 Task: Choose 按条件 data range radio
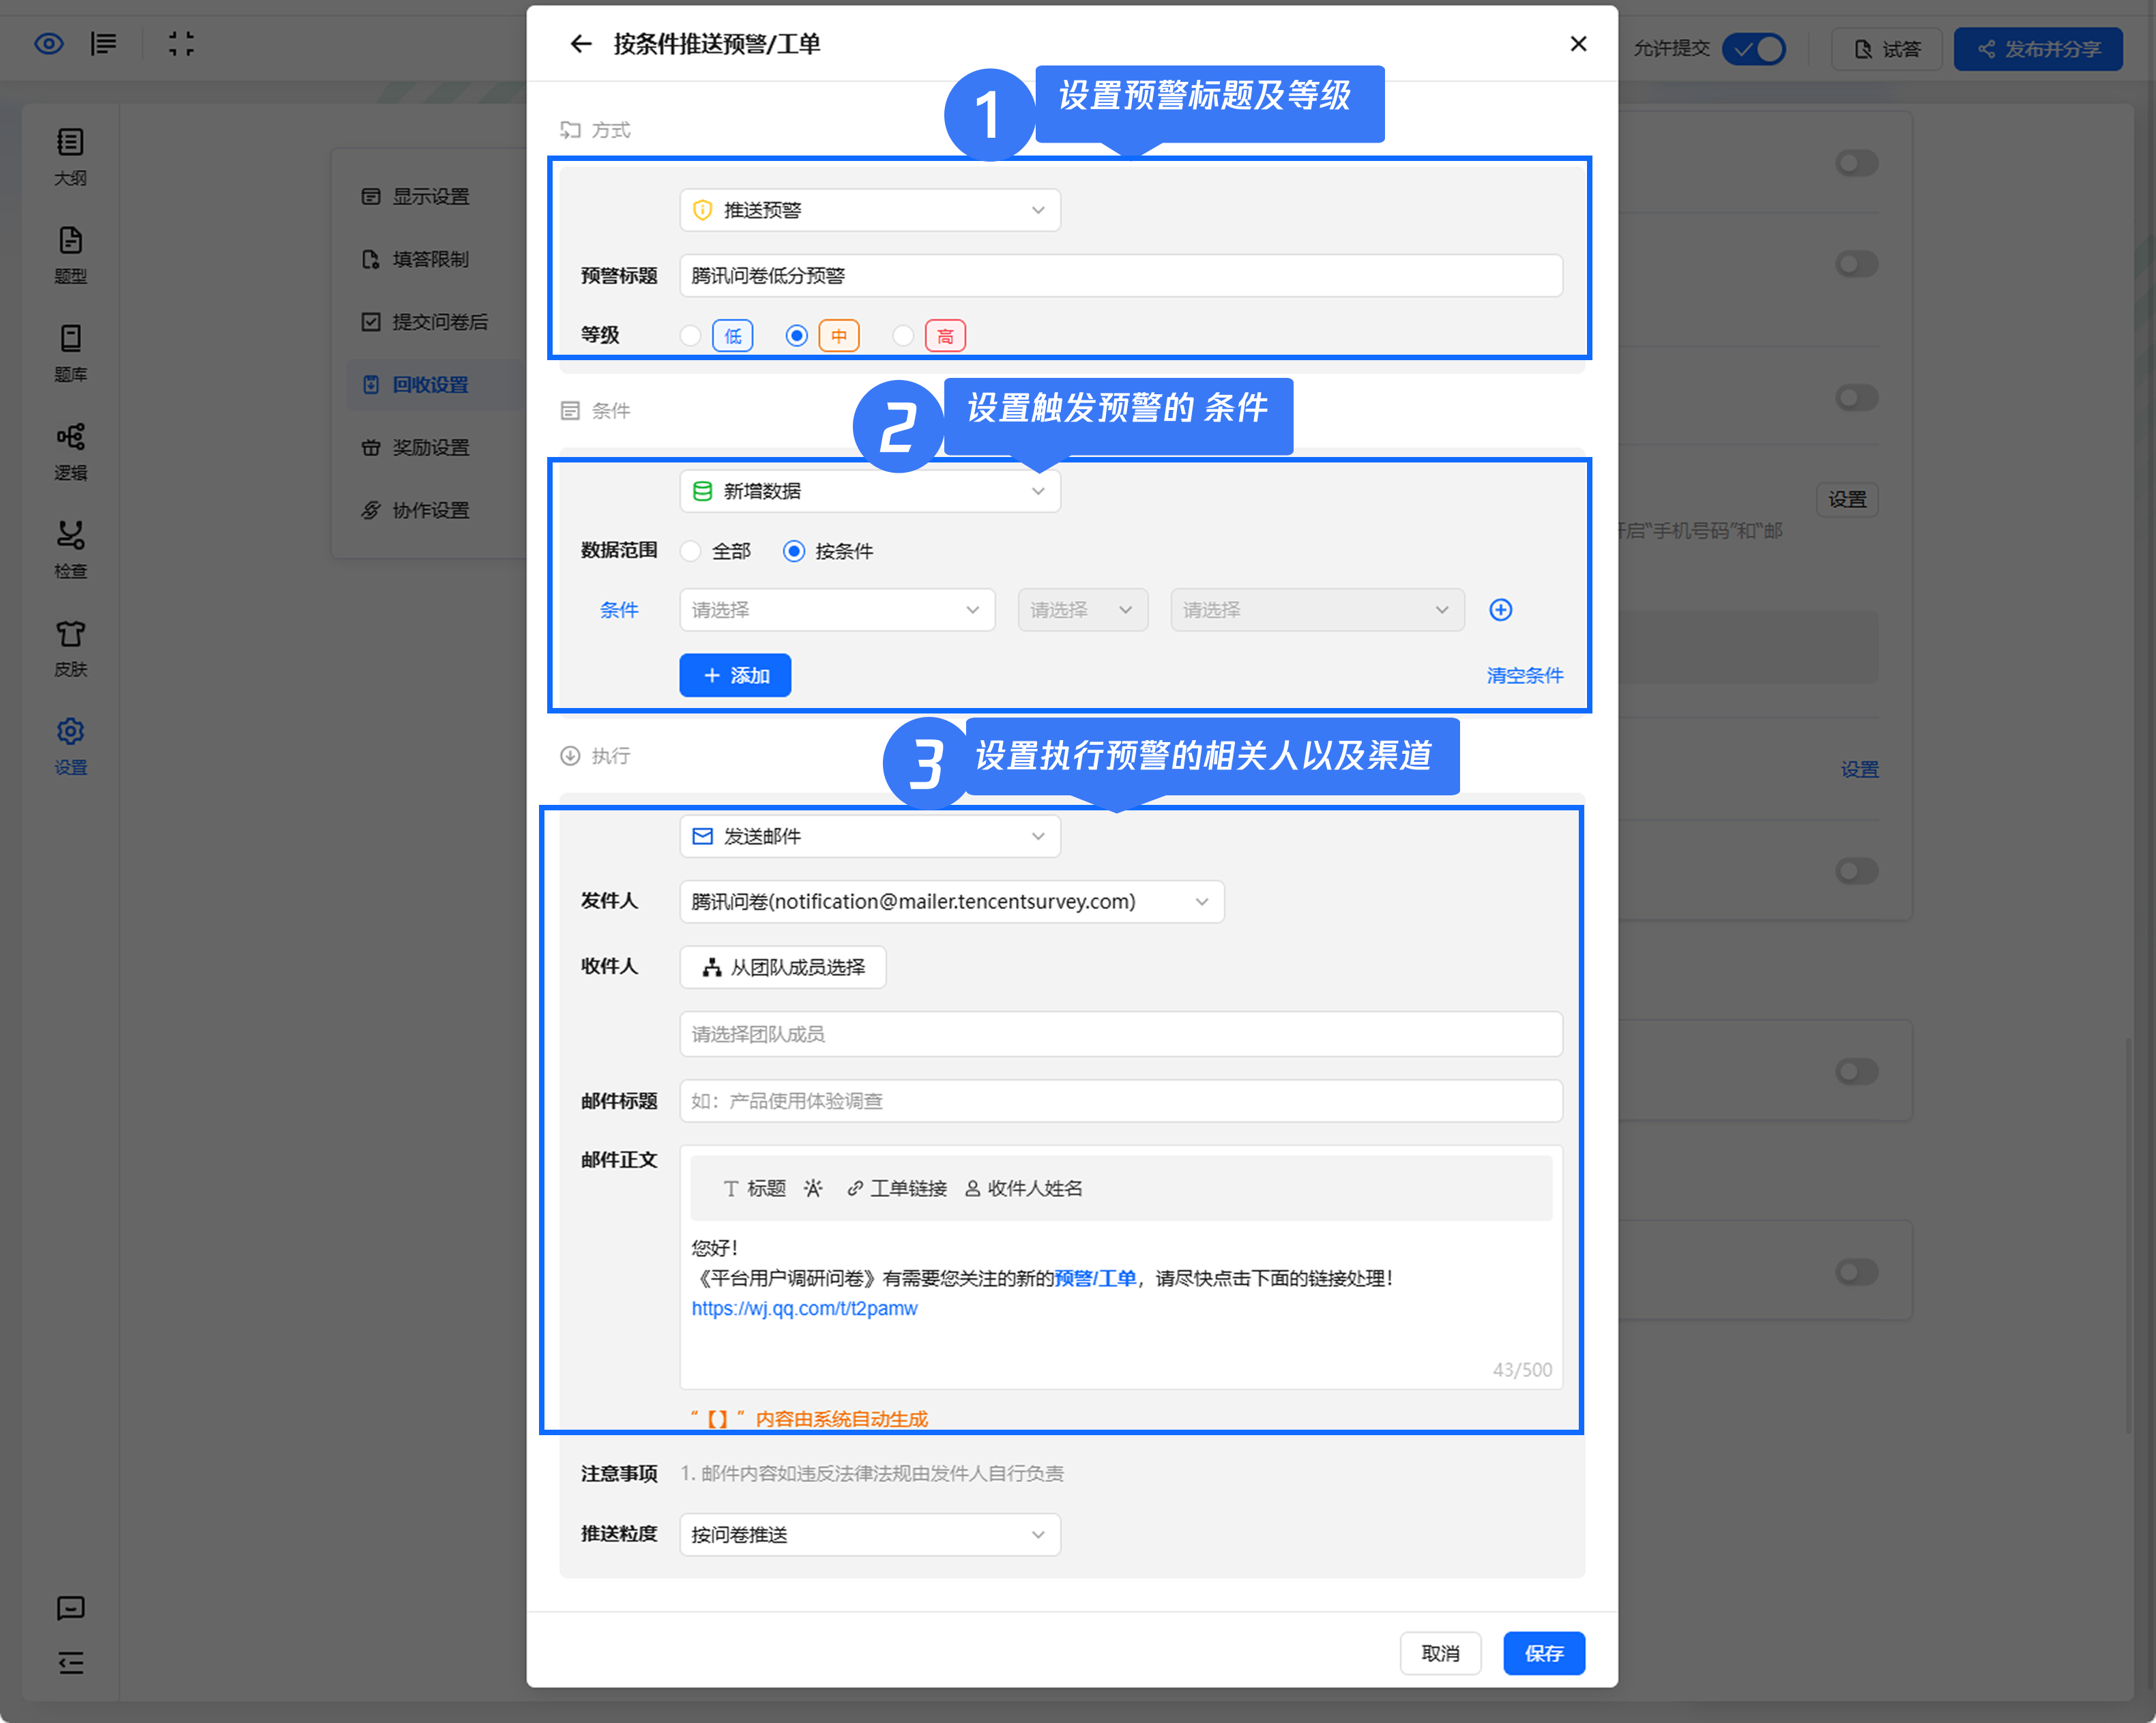[794, 552]
